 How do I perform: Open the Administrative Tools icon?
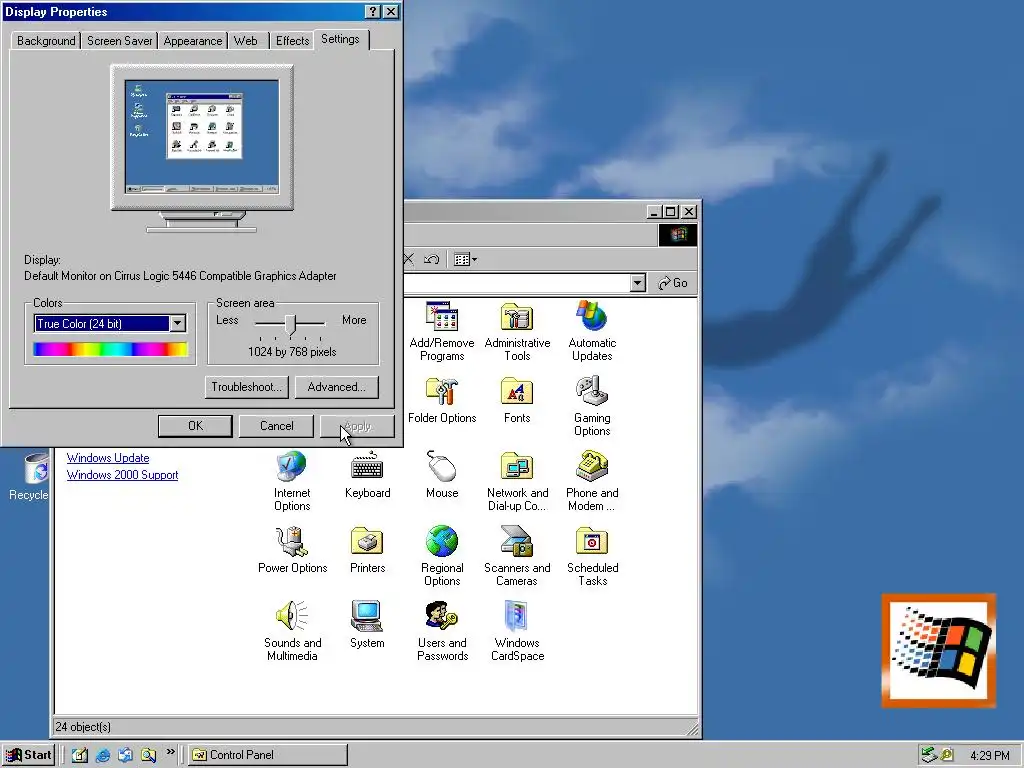coord(517,331)
